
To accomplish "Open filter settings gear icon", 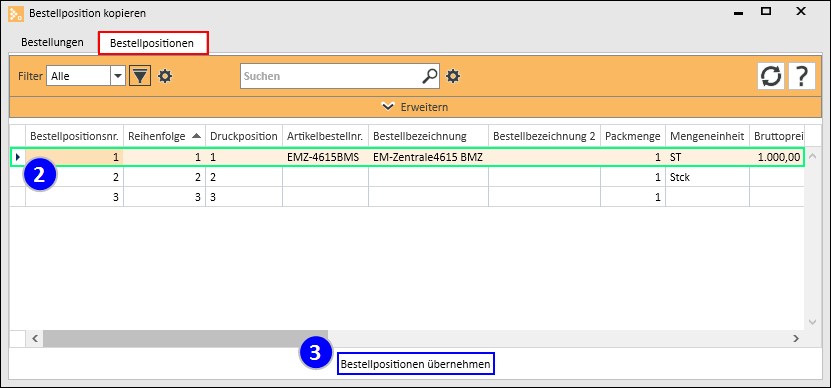I will [x=165, y=76].
